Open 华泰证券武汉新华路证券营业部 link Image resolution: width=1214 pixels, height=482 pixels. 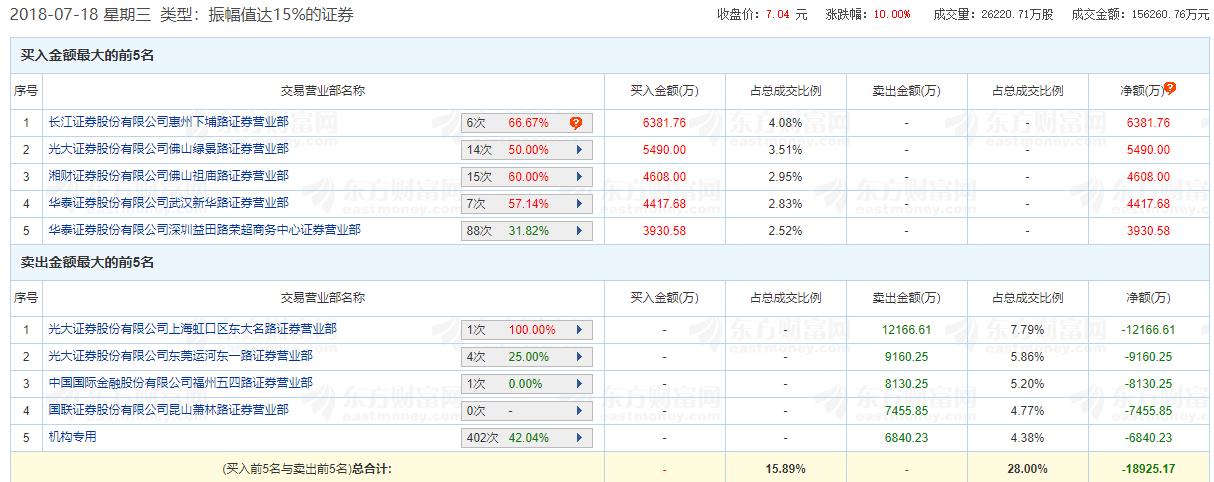[x=168, y=203]
